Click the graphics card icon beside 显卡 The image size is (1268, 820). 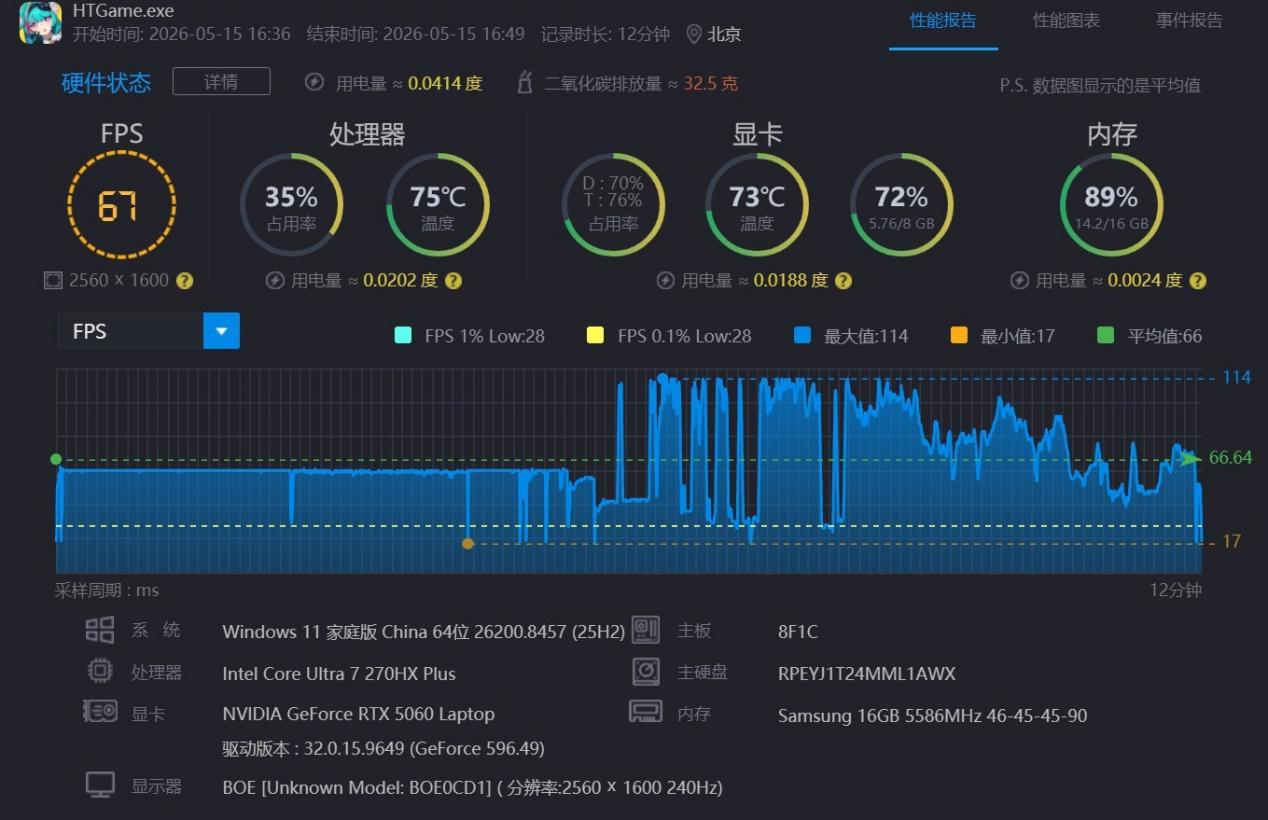point(100,712)
